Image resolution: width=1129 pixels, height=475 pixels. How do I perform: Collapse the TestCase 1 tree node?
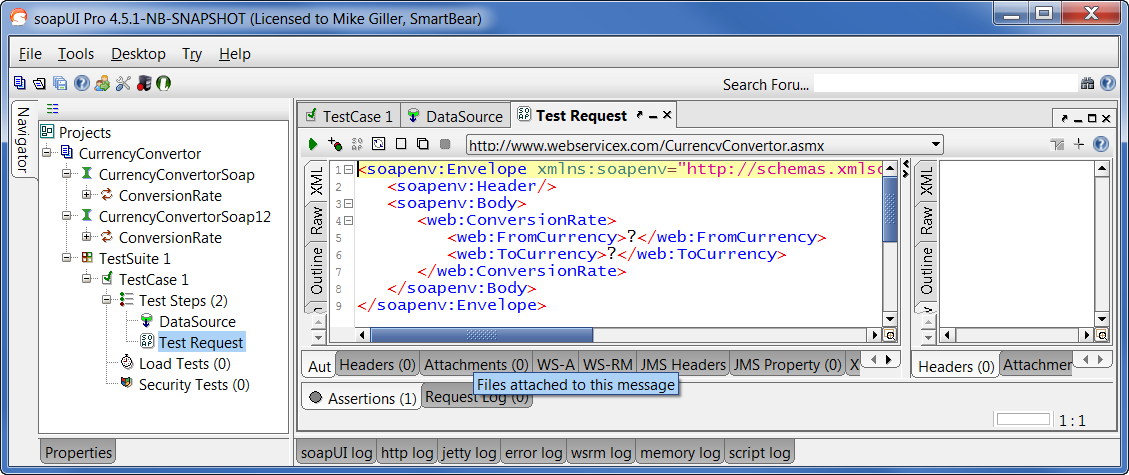[x=87, y=278]
